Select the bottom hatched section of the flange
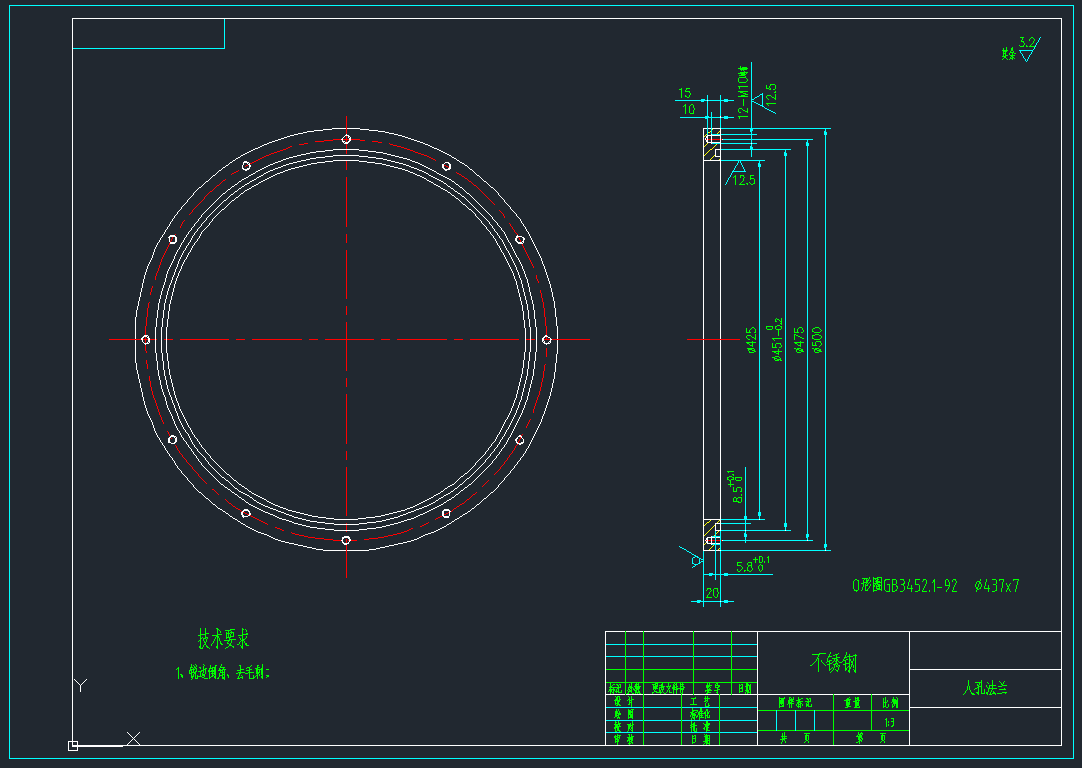1082x768 pixels. [x=711, y=535]
